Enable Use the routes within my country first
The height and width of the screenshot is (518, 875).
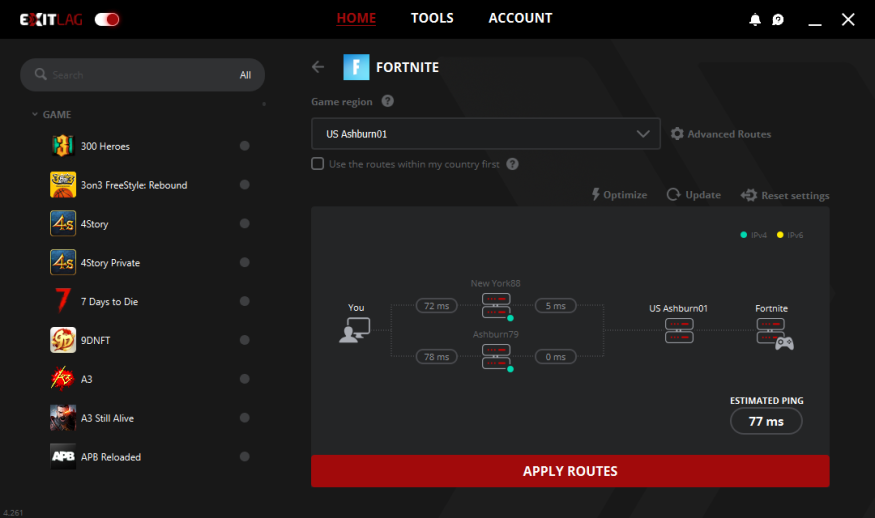pyautogui.click(x=318, y=164)
